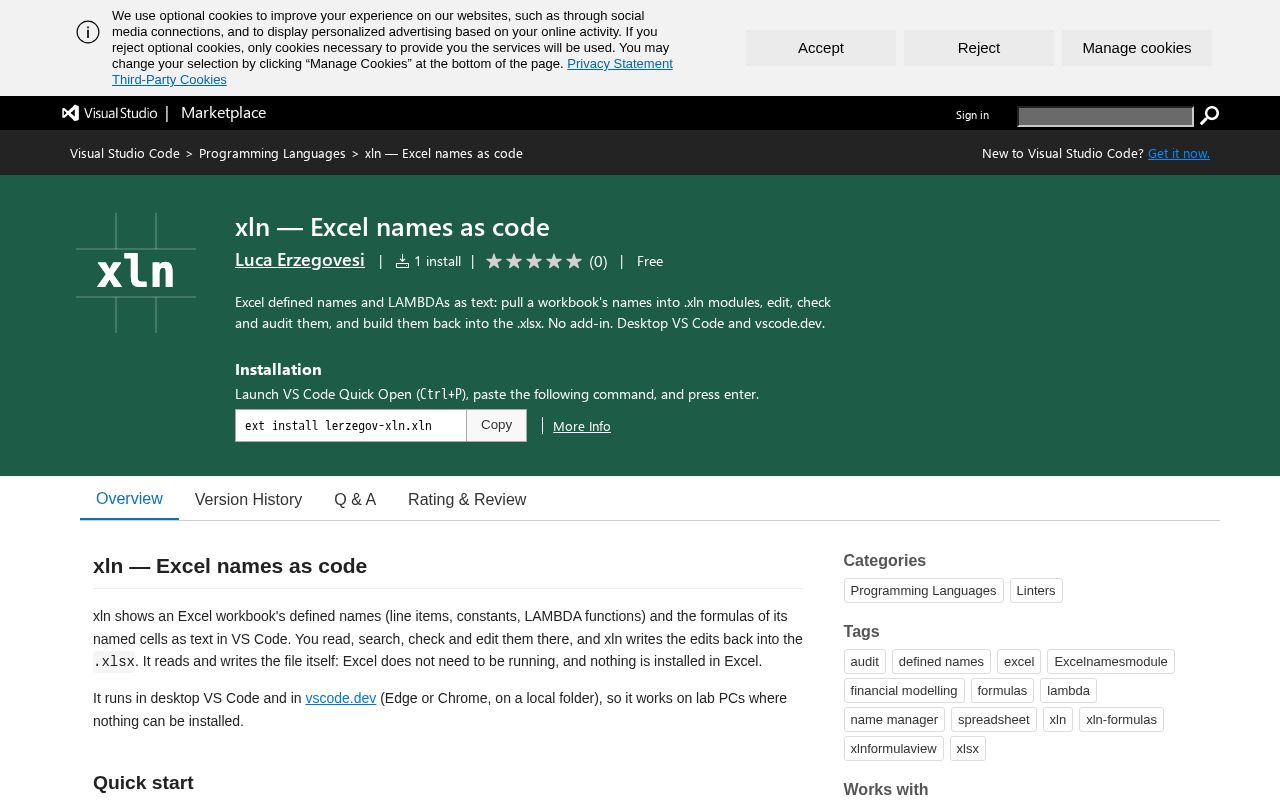Switch to the Version History tab
Image resolution: width=1280 pixels, height=800 pixels.
coord(248,500)
